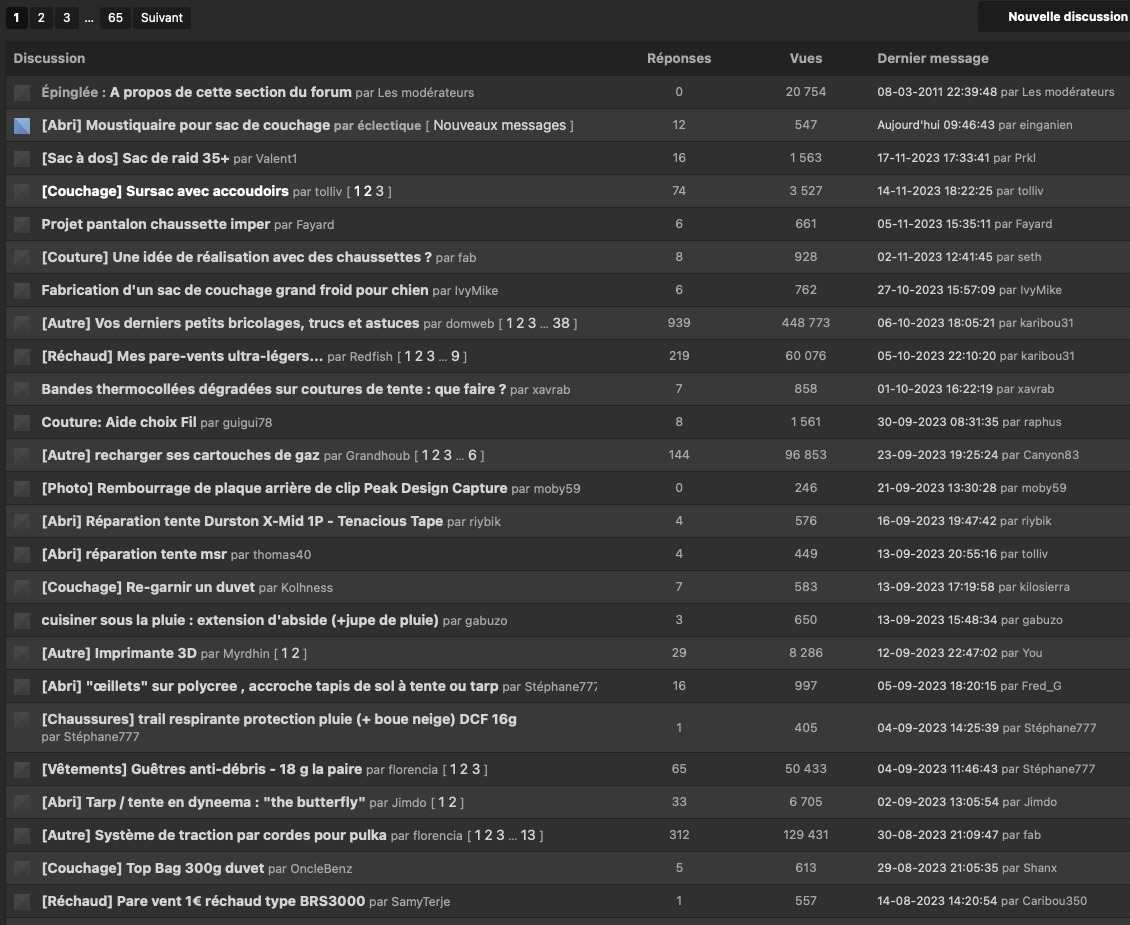The image size is (1130, 925).
Task: Open thread A propos de cette section du forum
Action: (x=231, y=92)
